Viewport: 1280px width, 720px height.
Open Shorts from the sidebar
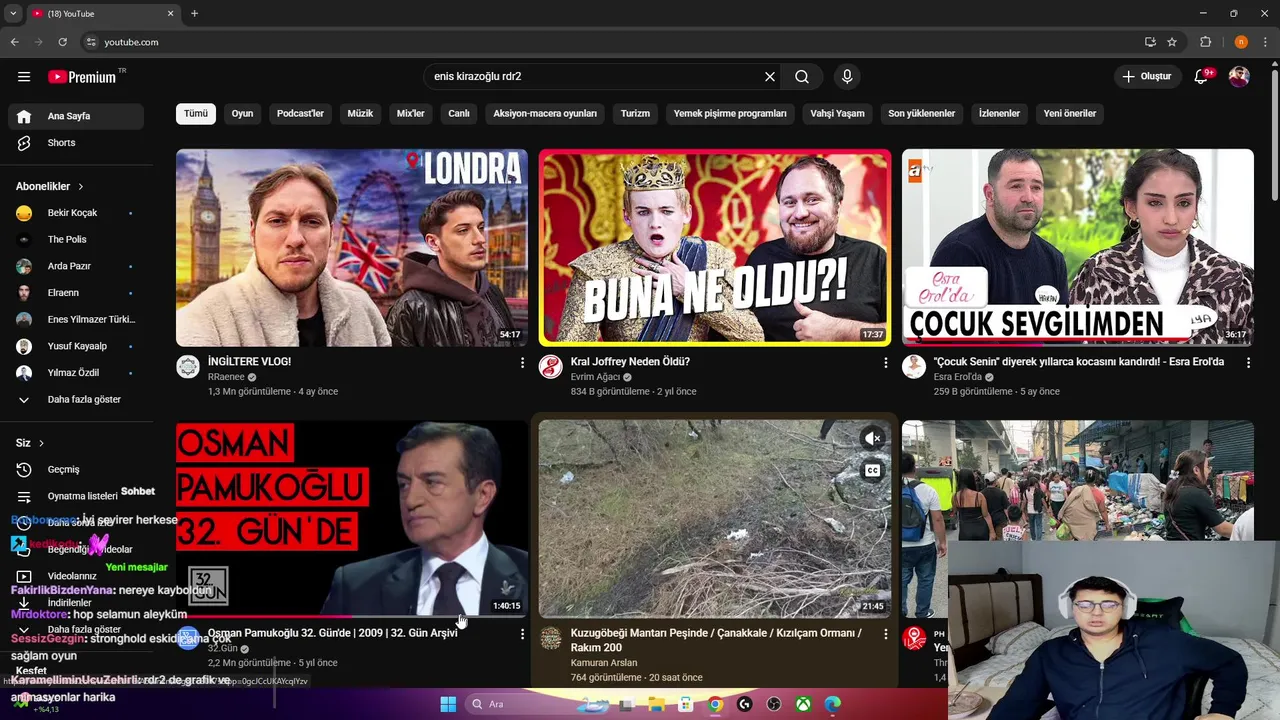pyautogui.click(x=76, y=143)
